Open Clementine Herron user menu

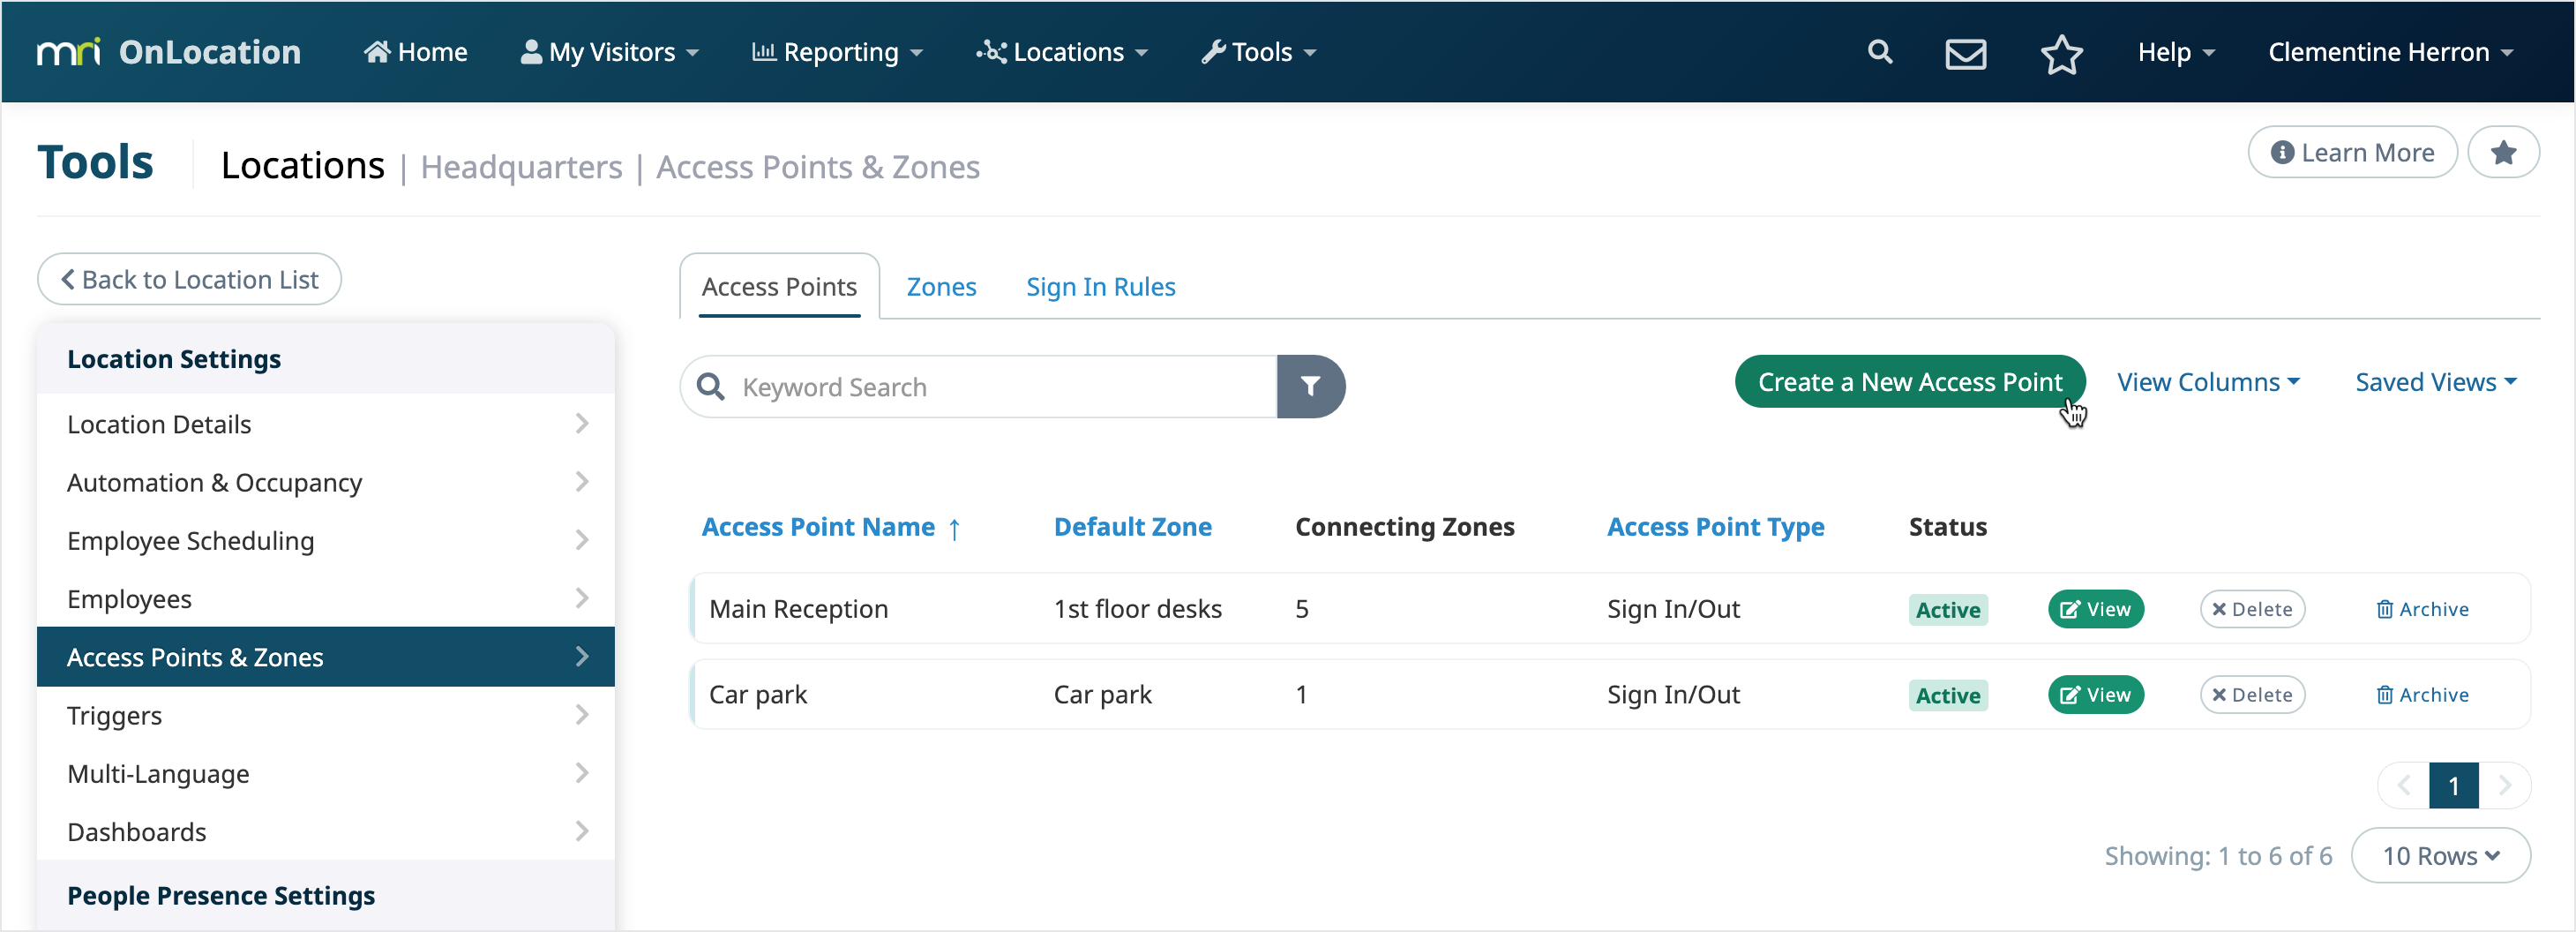click(2391, 52)
